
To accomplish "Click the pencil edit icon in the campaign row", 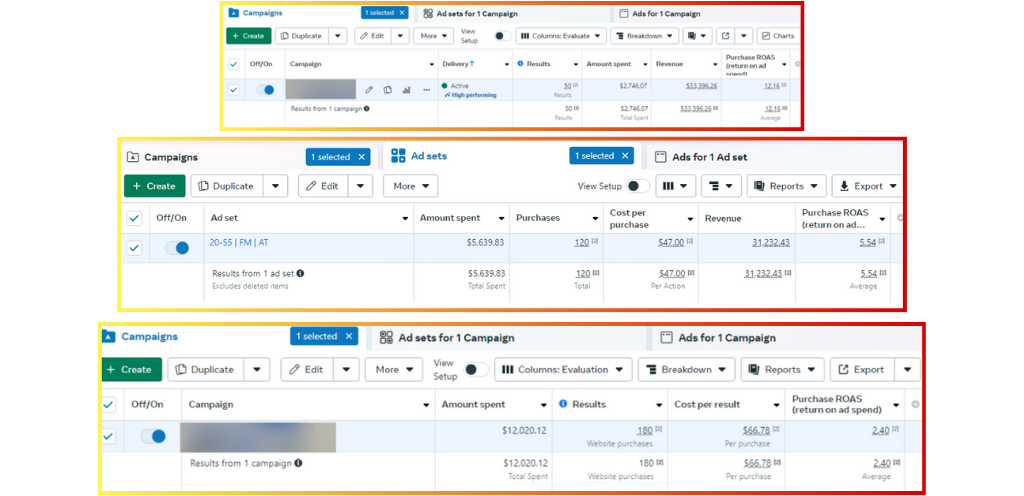I will 369,90.
